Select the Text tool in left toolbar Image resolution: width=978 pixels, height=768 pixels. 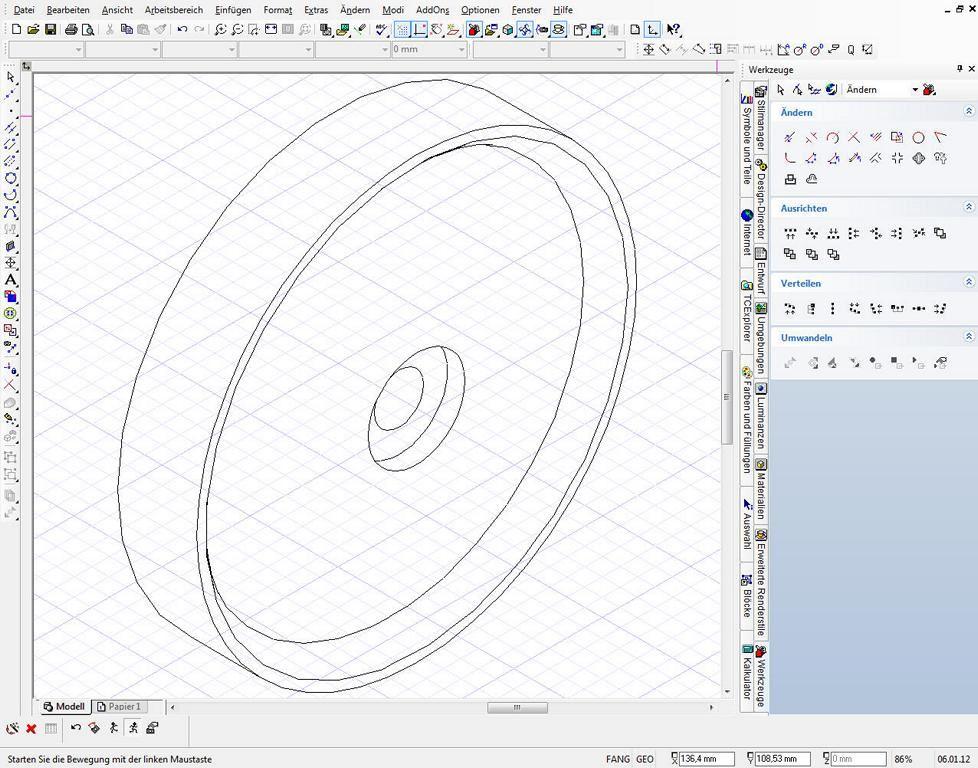tap(10, 279)
